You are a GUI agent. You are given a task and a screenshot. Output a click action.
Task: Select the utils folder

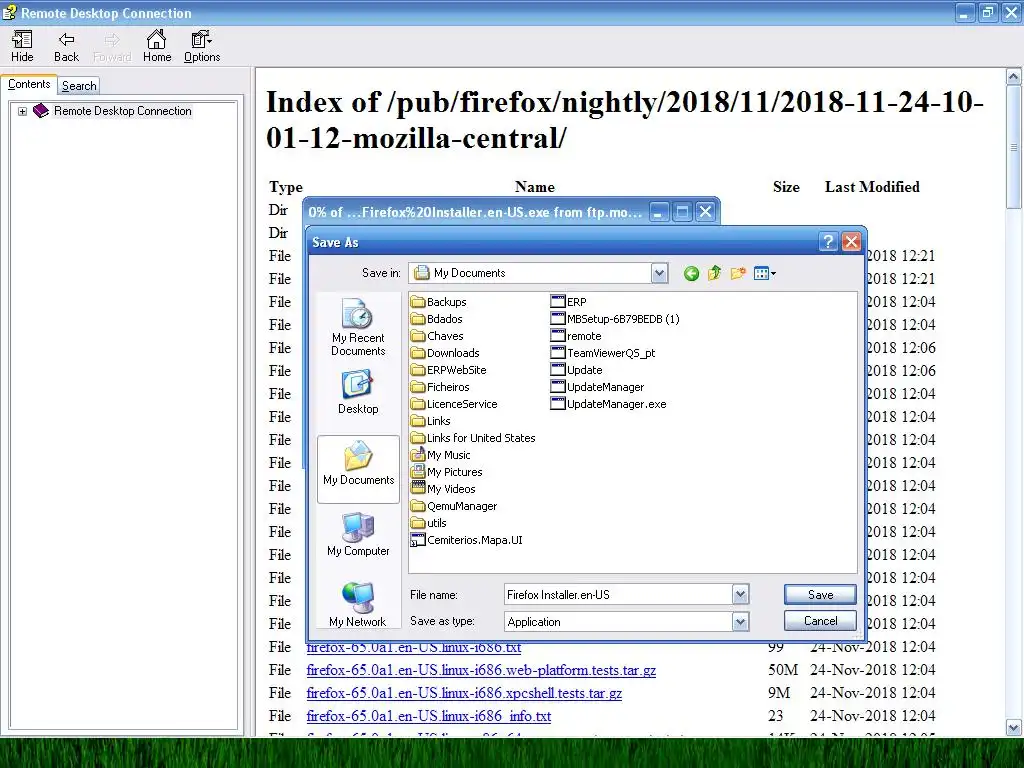428,522
